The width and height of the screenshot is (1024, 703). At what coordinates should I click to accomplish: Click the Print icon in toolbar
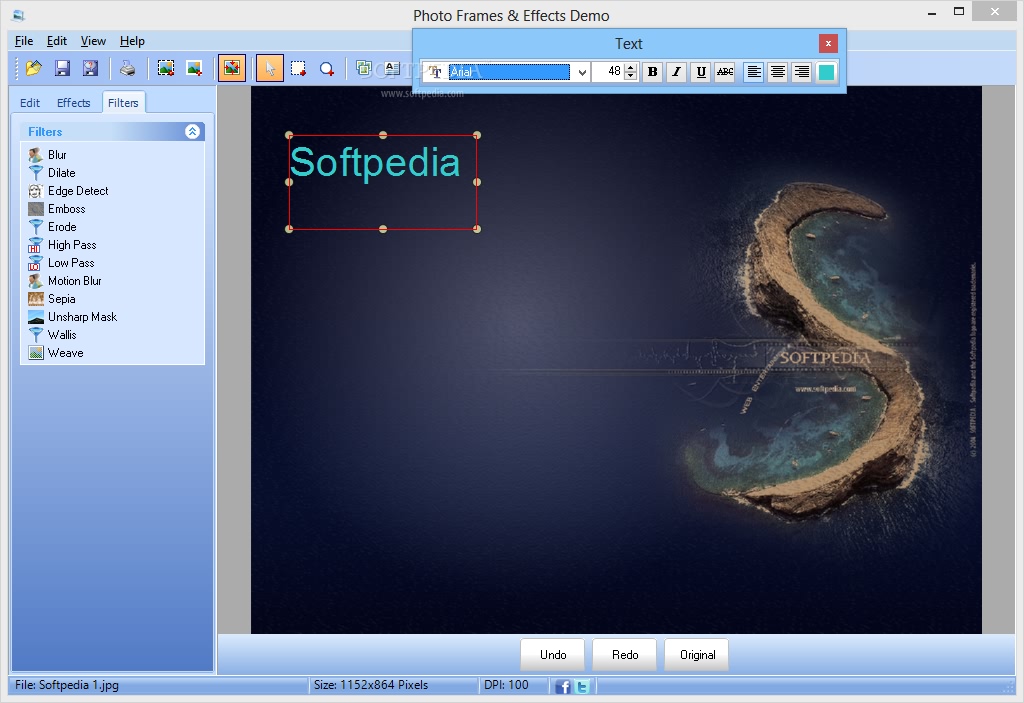coord(127,68)
